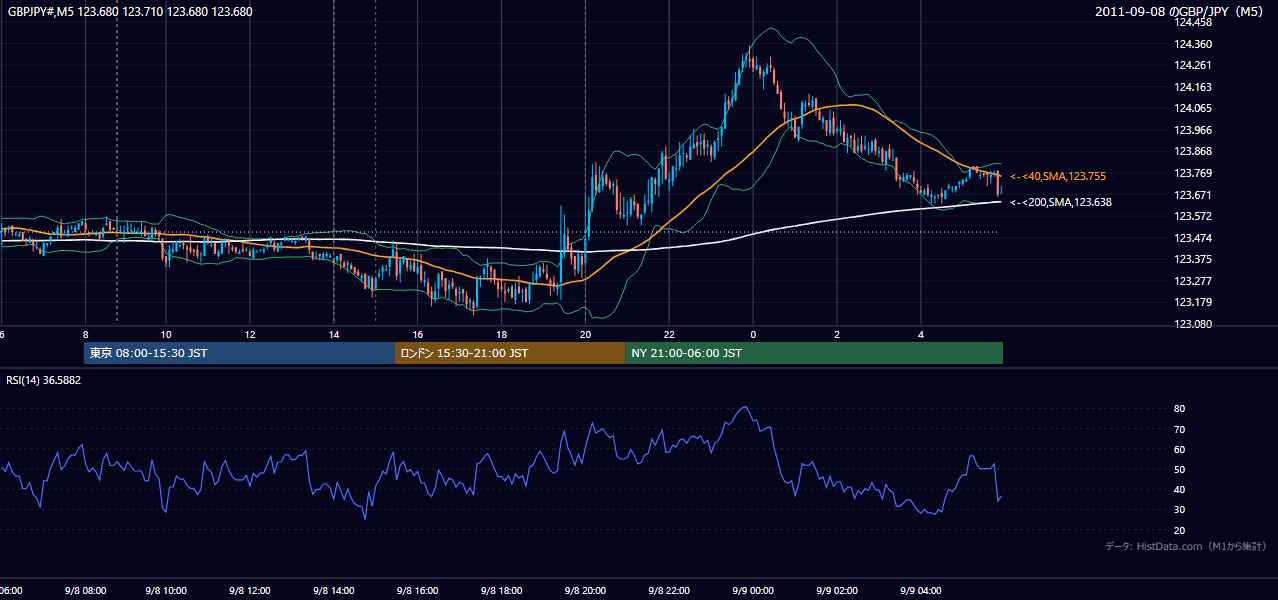The width and height of the screenshot is (1278, 600).
Task: Click the 9/8 16:00 date label
Action: 418,591
